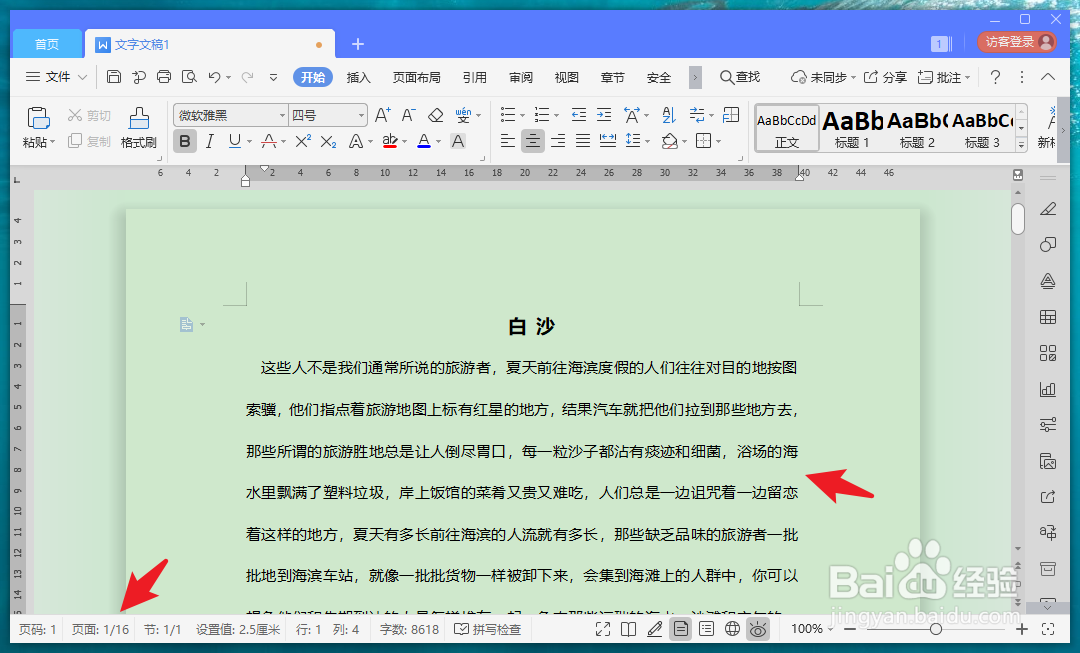Viewport: 1080px width, 653px height.
Task: Toggle spell check in status bar
Action: (x=488, y=630)
